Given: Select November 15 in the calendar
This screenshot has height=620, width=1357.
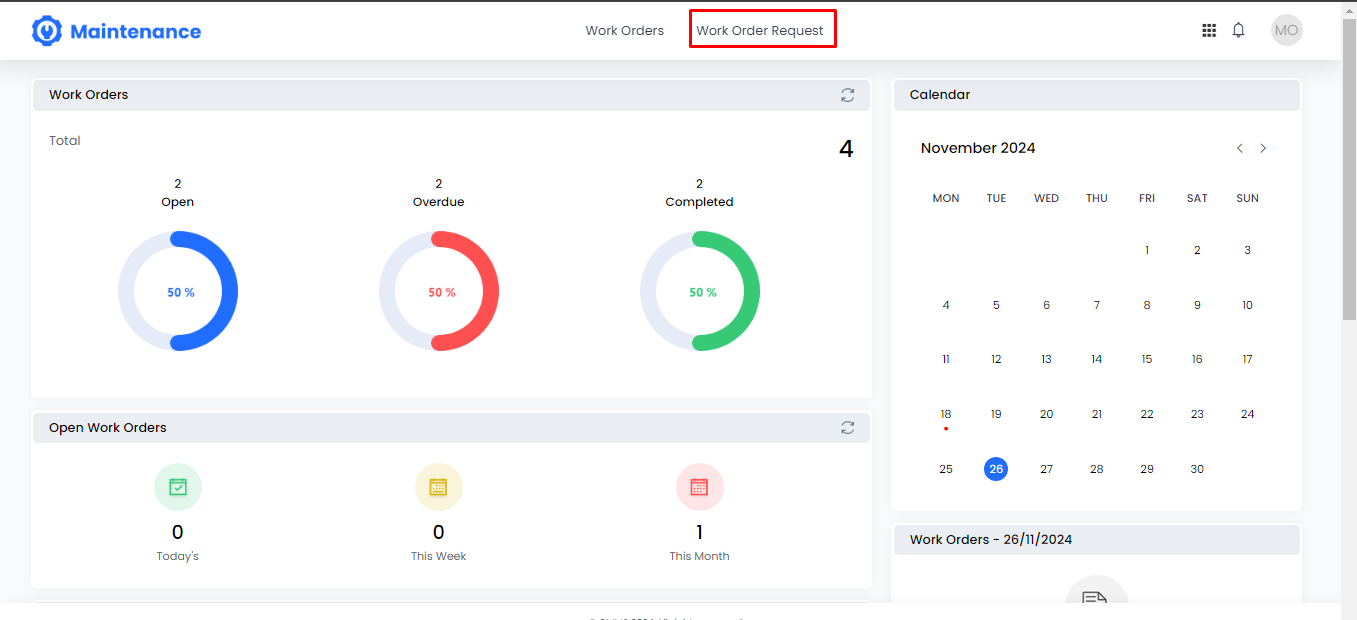Looking at the screenshot, I should coord(1147,359).
